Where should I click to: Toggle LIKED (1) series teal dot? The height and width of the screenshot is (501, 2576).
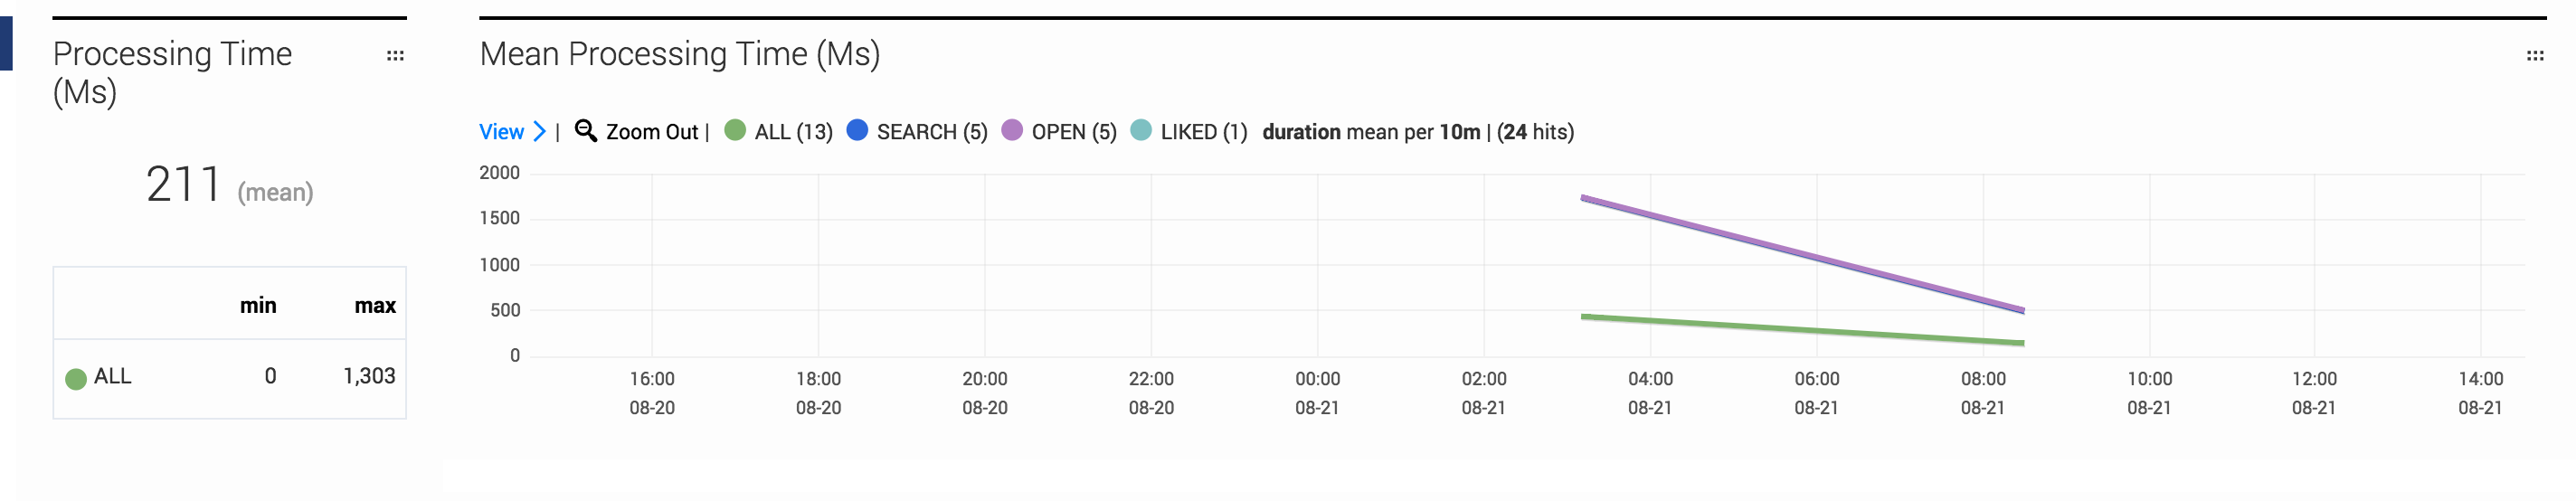[x=1141, y=130]
